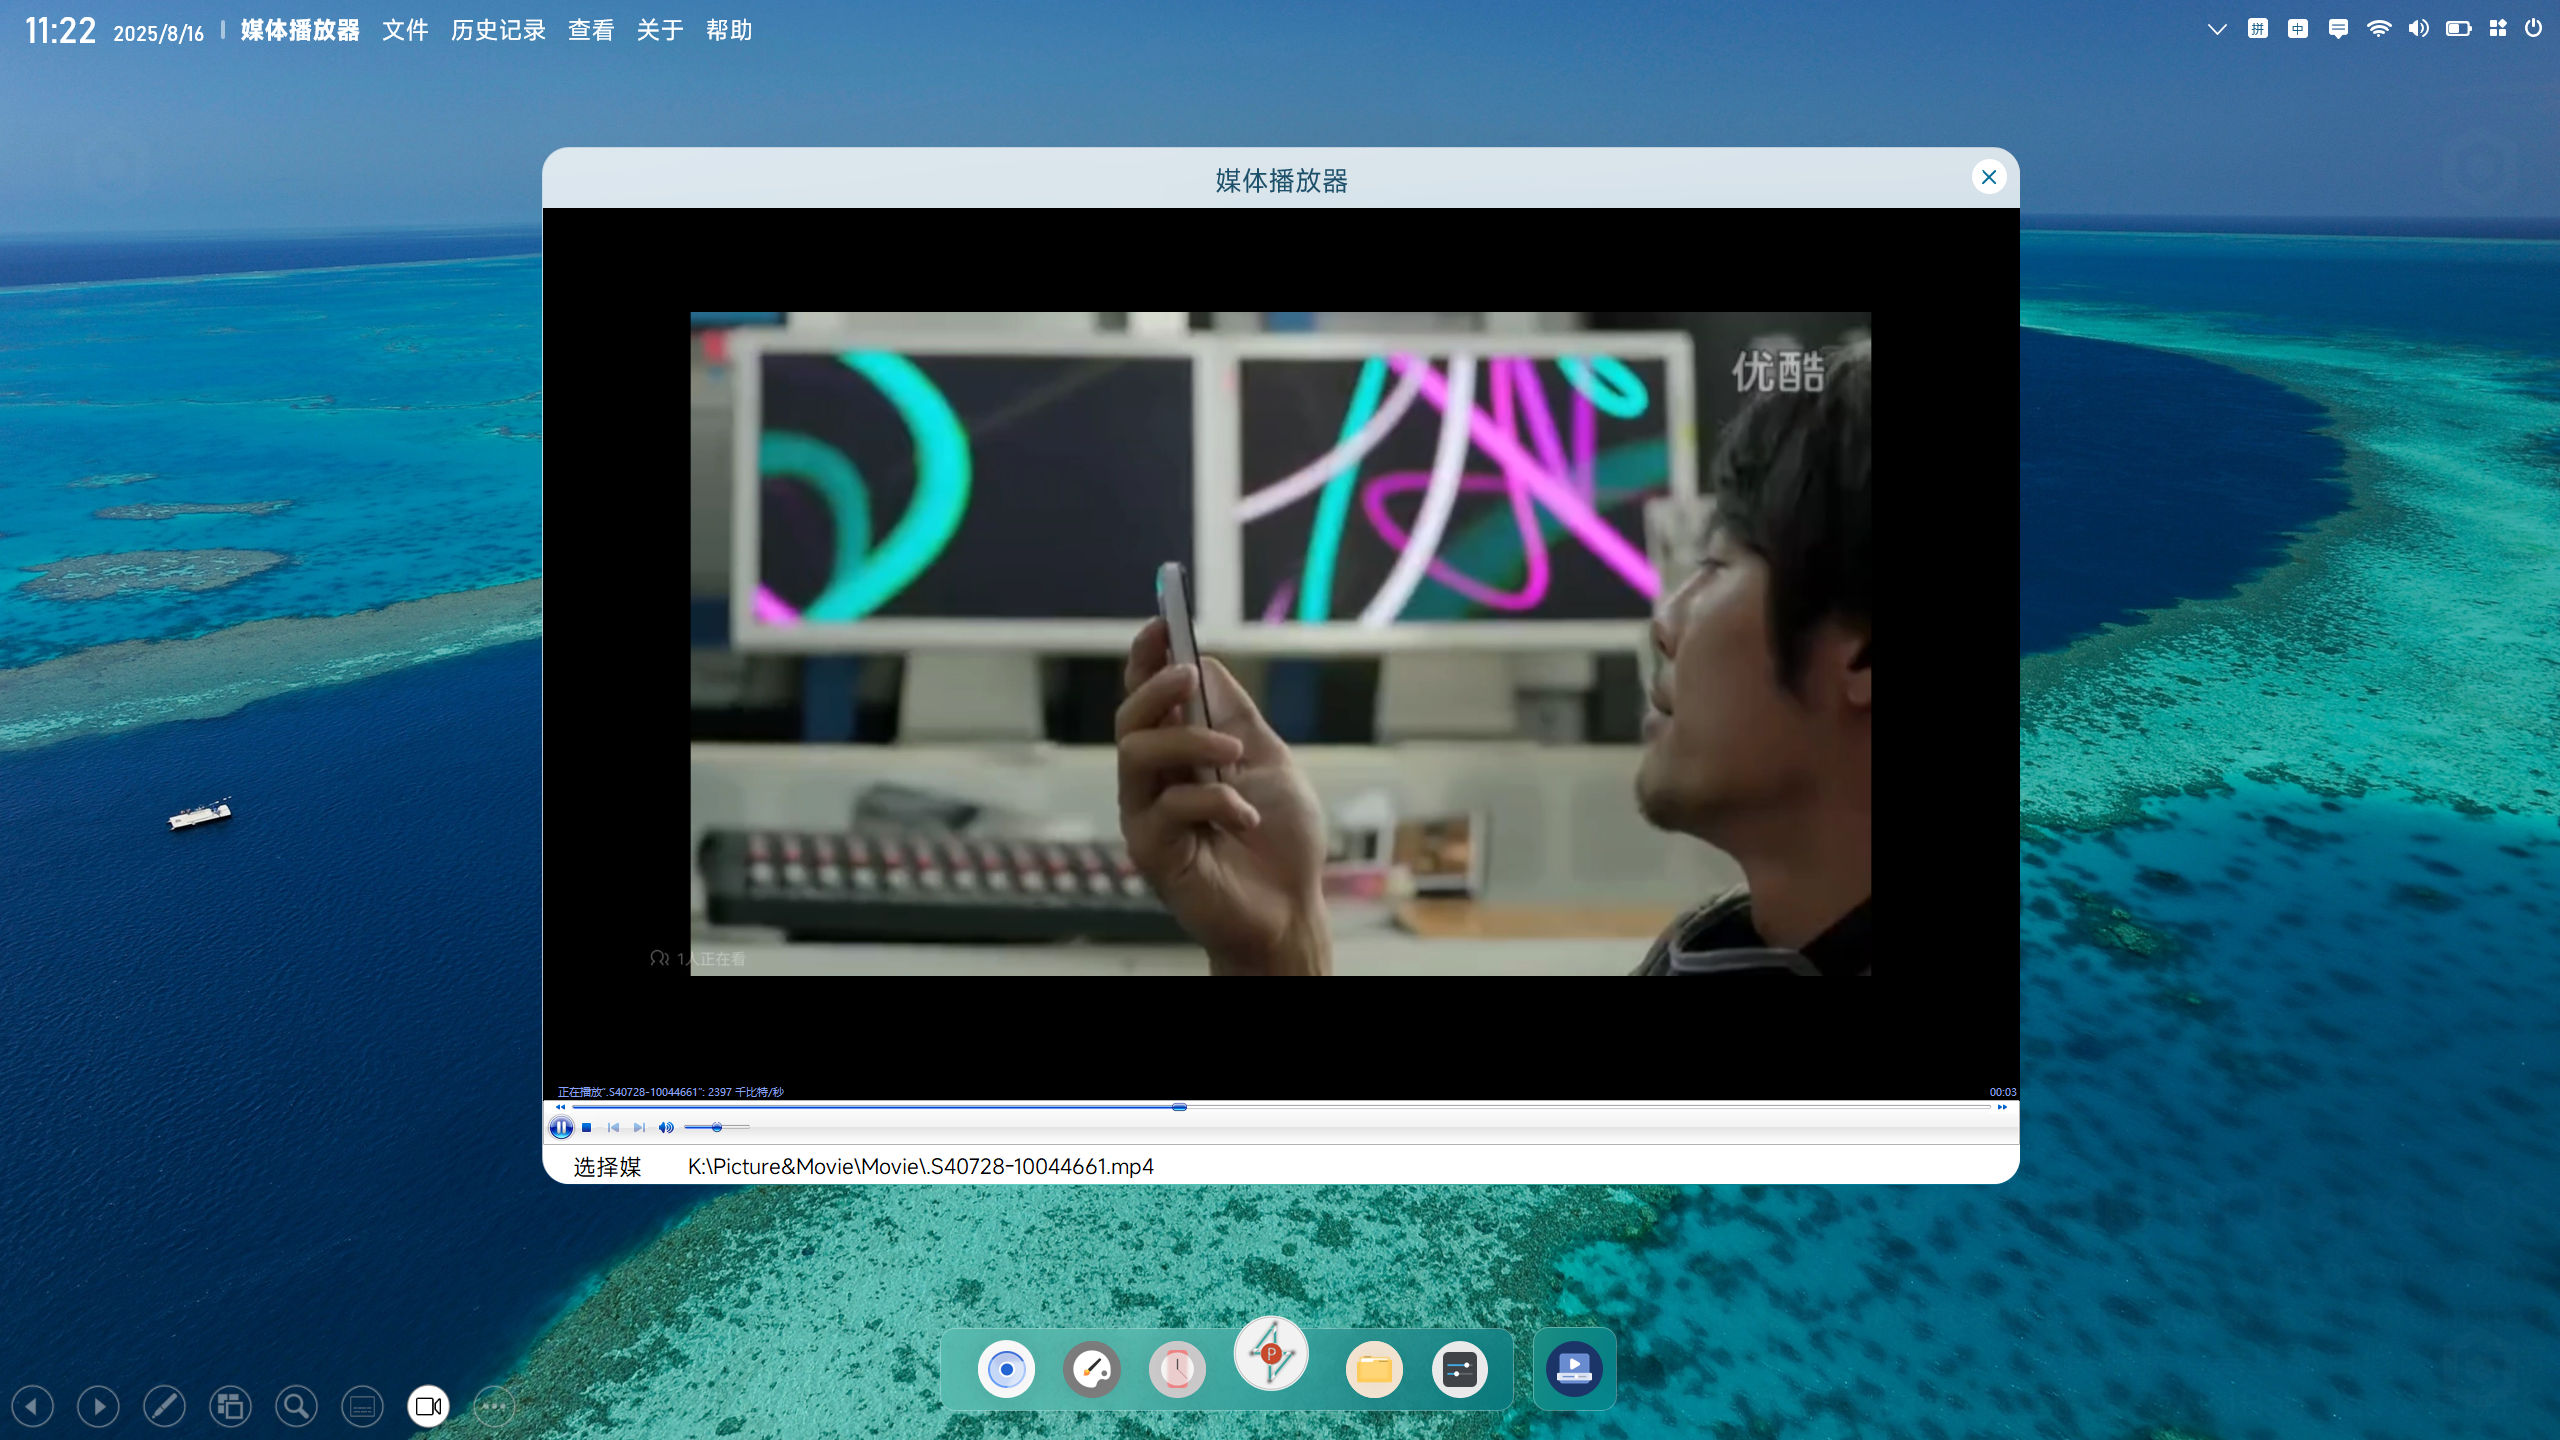Open the window overview tool
The image size is (2560, 1440).
(x=230, y=1407)
